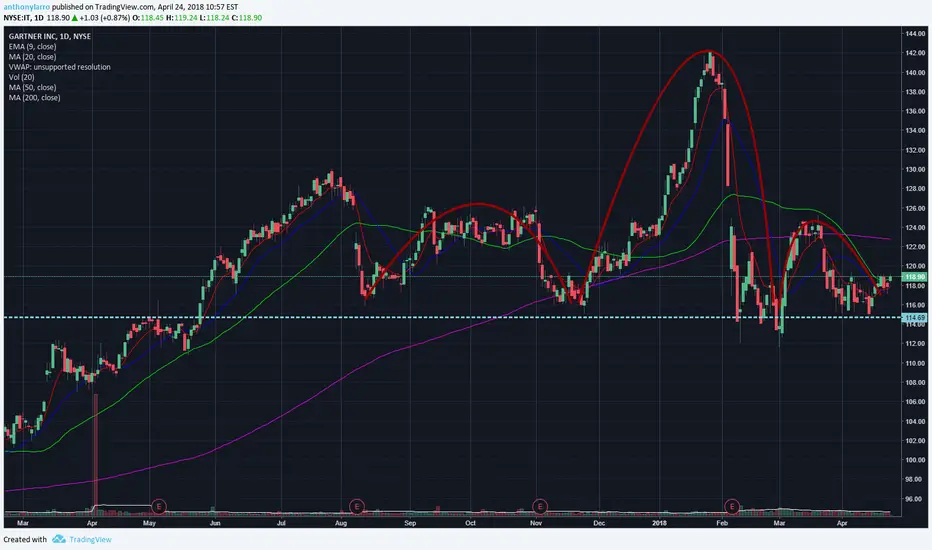Open the TradingView link beside Created with
Image resolution: width=932 pixels, height=550 pixels.
90,539
